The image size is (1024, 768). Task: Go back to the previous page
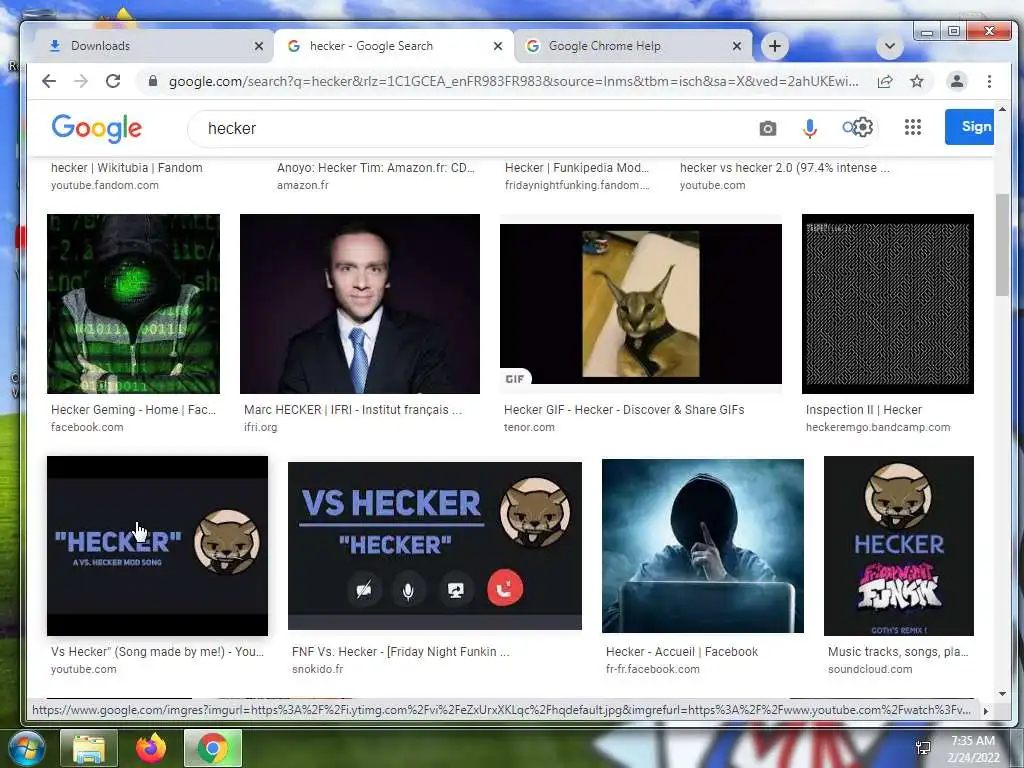pos(49,81)
